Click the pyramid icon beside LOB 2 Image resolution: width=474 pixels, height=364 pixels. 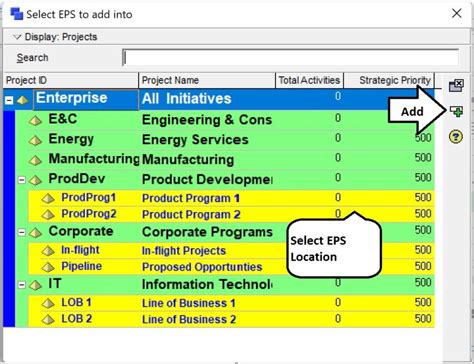click(x=48, y=320)
